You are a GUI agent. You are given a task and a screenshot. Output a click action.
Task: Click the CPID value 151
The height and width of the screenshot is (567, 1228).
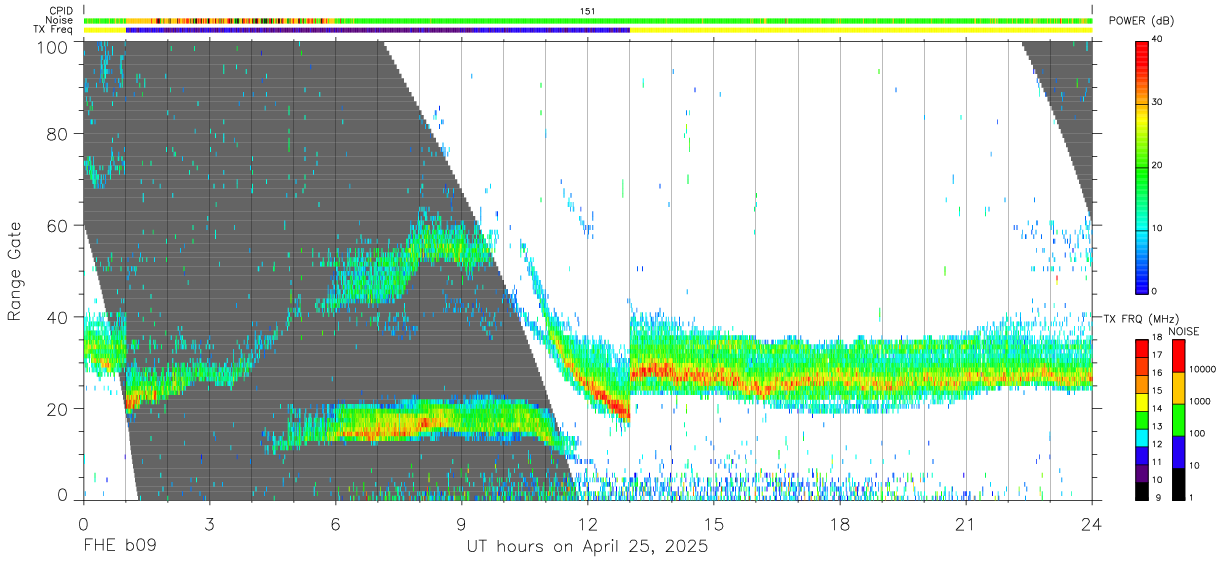[x=588, y=10]
